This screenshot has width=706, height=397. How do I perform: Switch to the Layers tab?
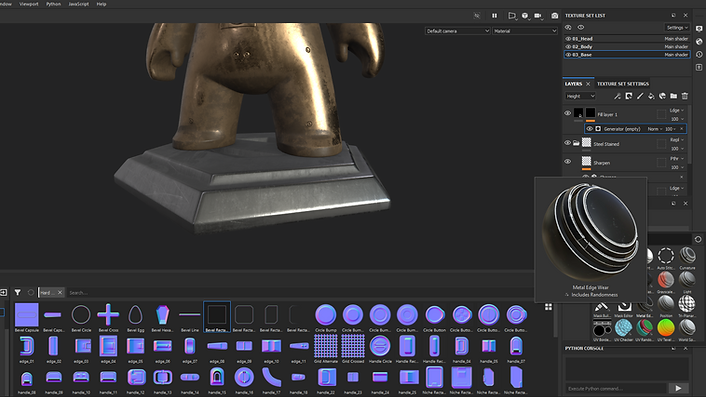pyautogui.click(x=574, y=84)
